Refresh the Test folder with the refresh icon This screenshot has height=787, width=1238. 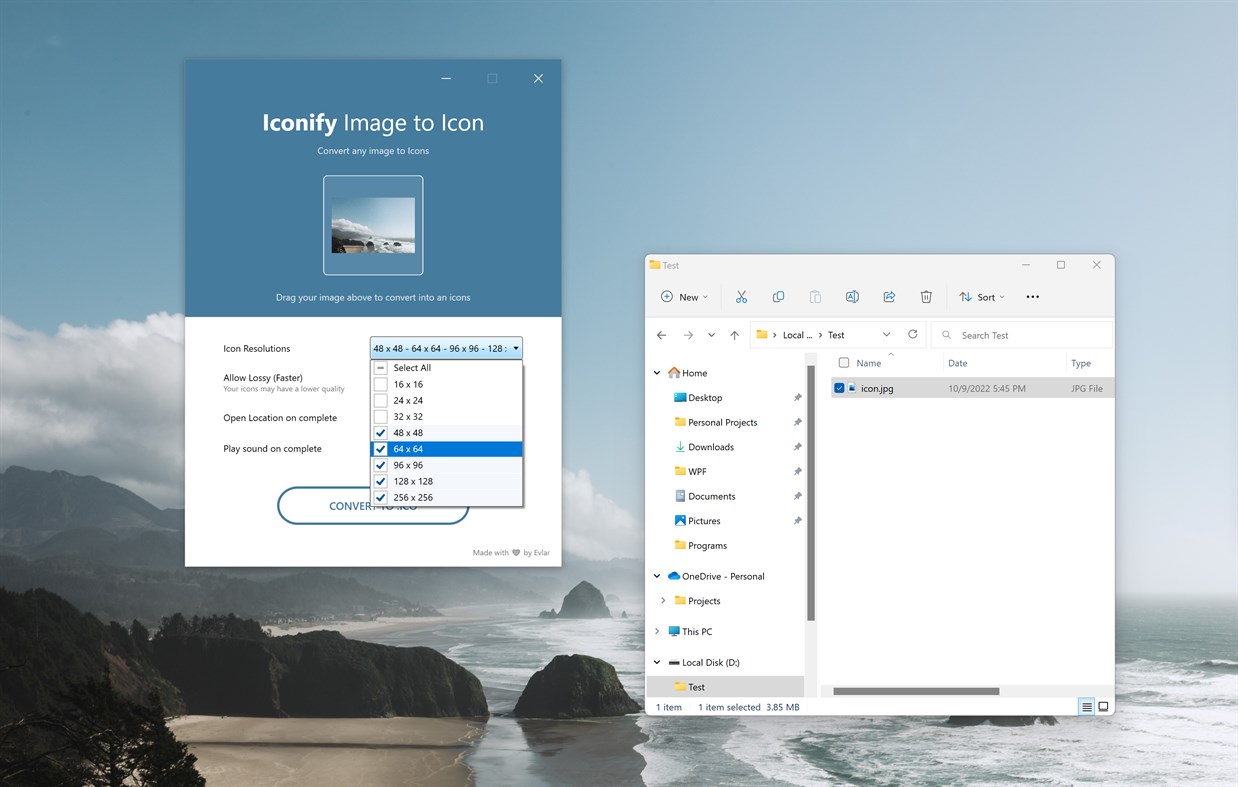[x=912, y=334]
